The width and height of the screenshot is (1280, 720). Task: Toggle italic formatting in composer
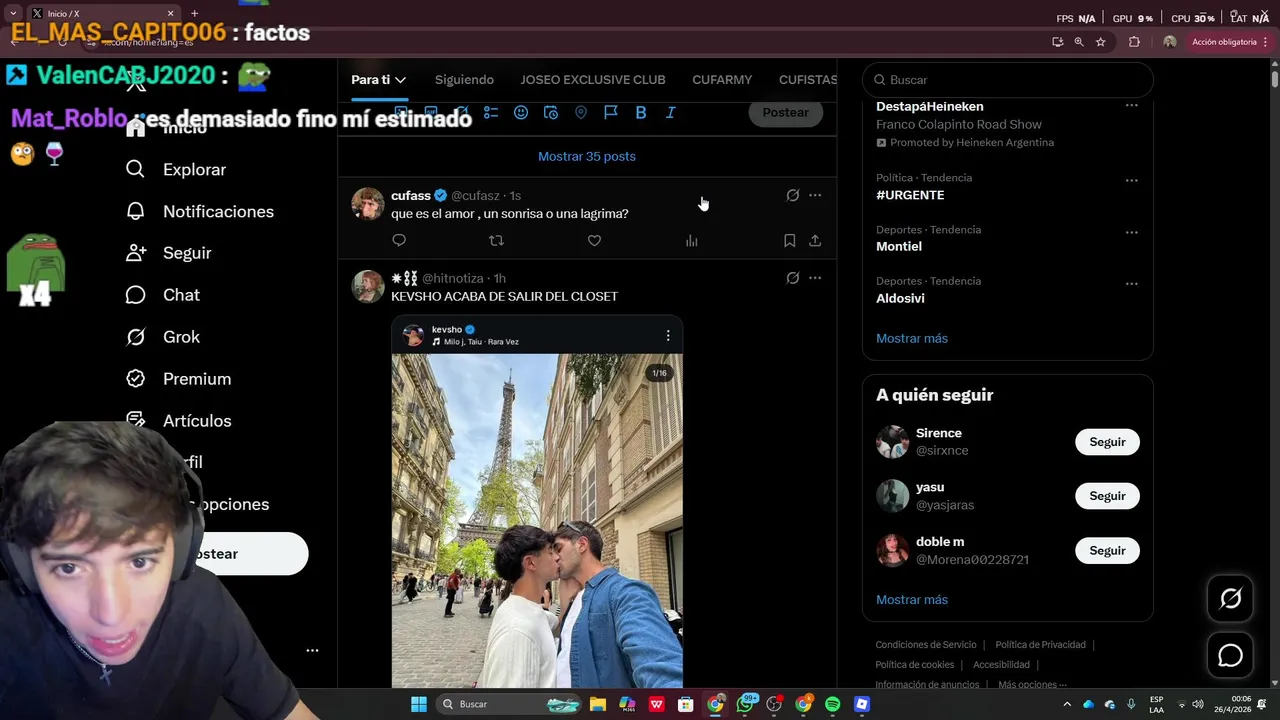tap(671, 113)
